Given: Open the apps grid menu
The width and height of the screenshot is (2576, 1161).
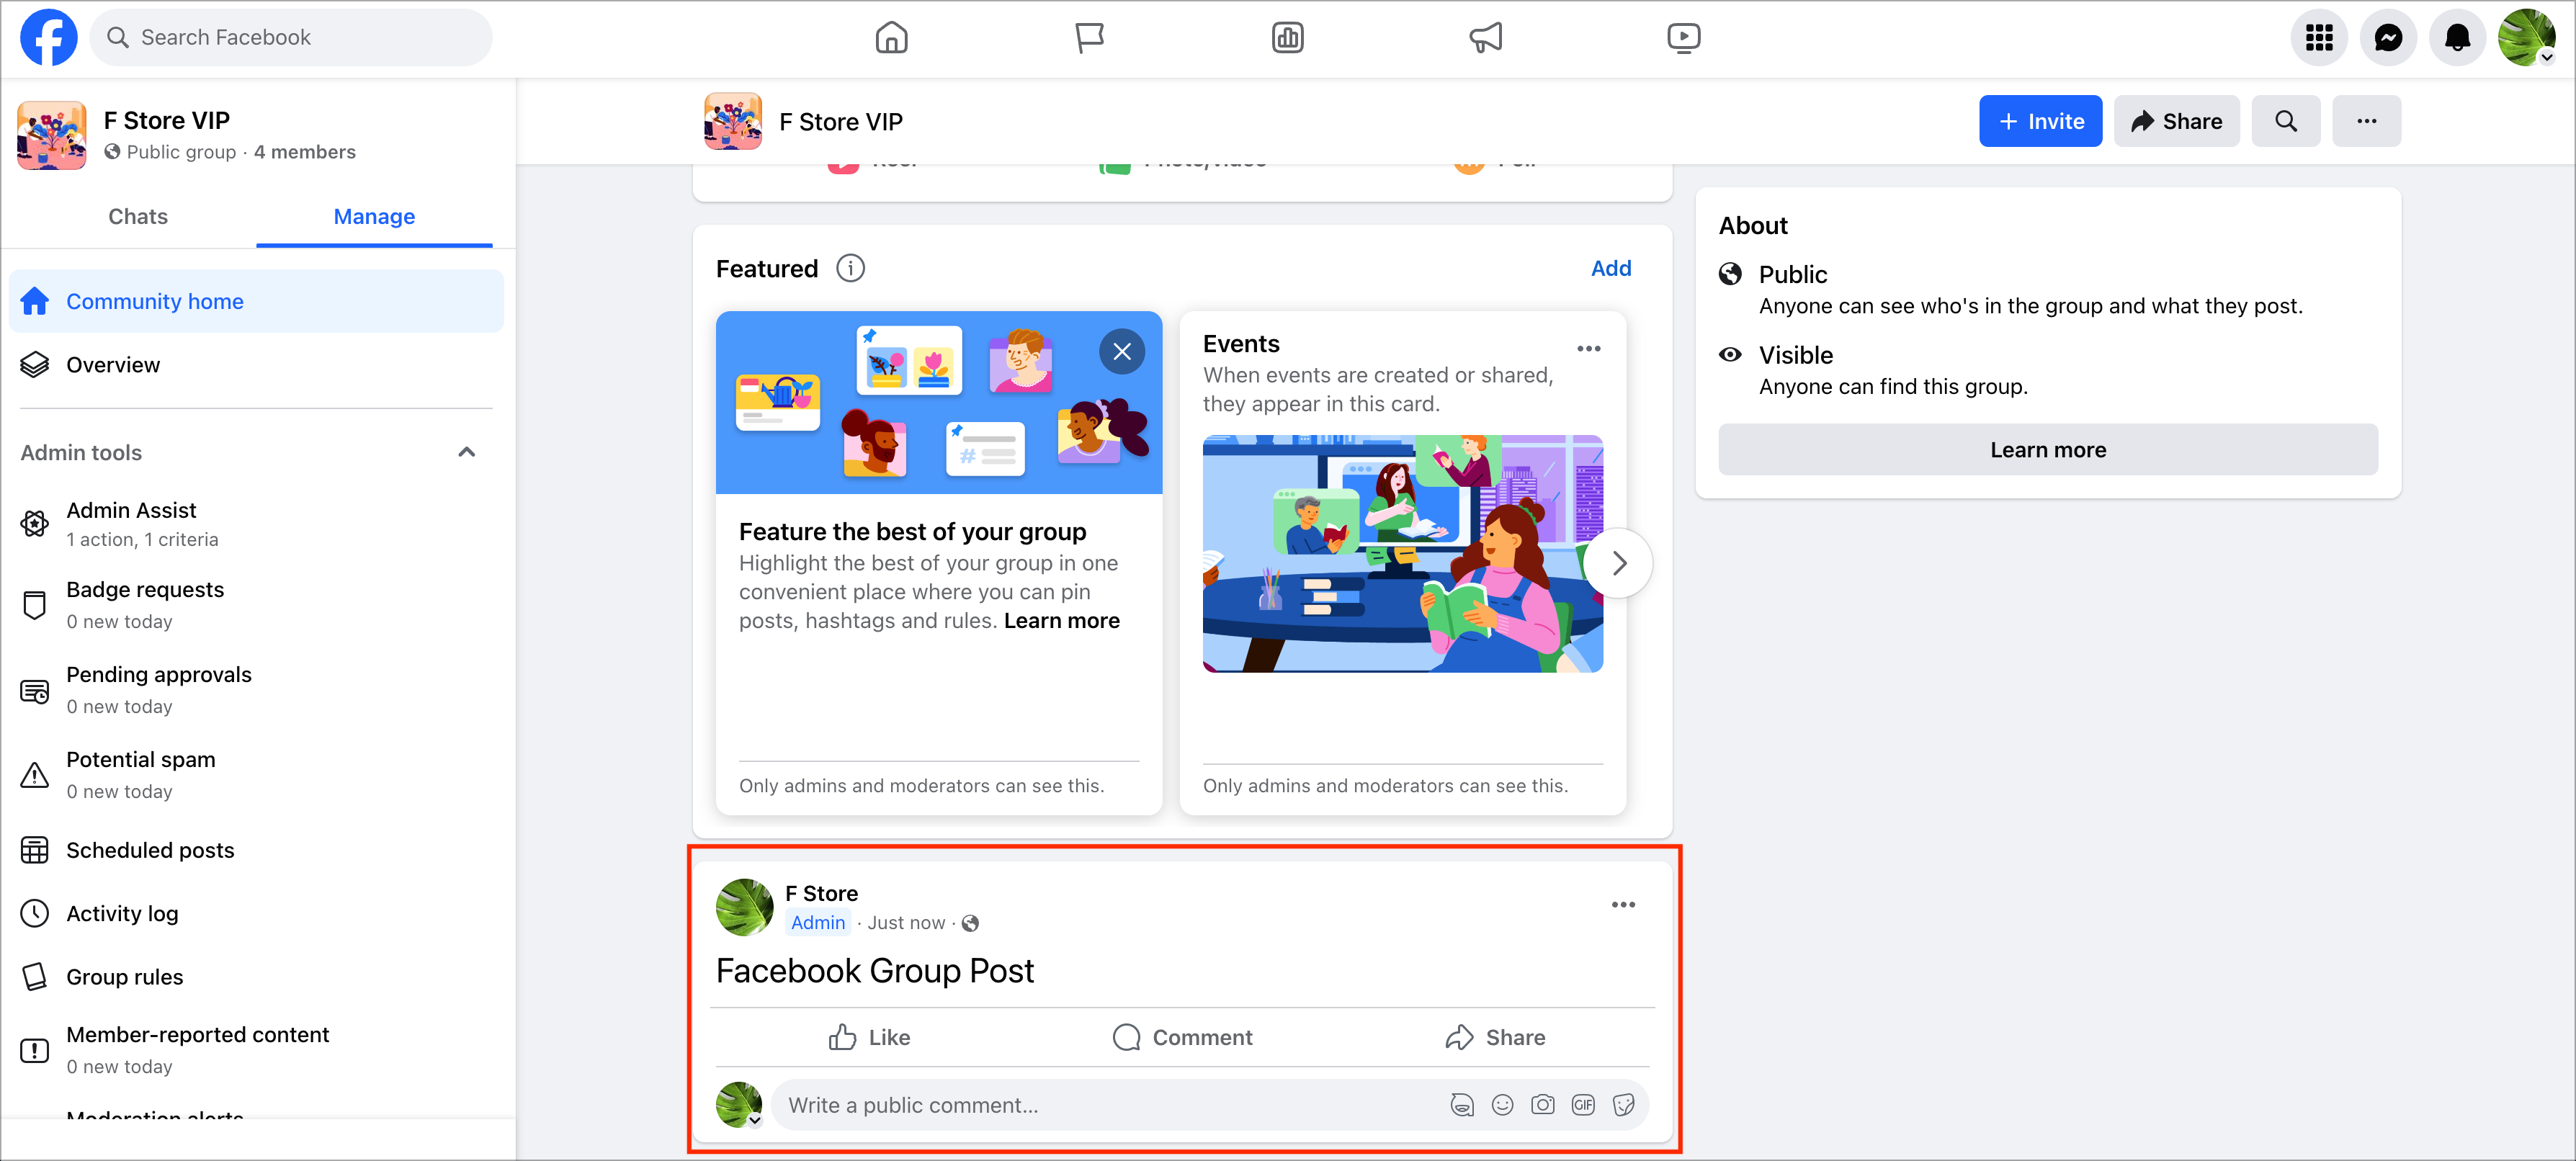Looking at the screenshot, I should click(2319, 38).
